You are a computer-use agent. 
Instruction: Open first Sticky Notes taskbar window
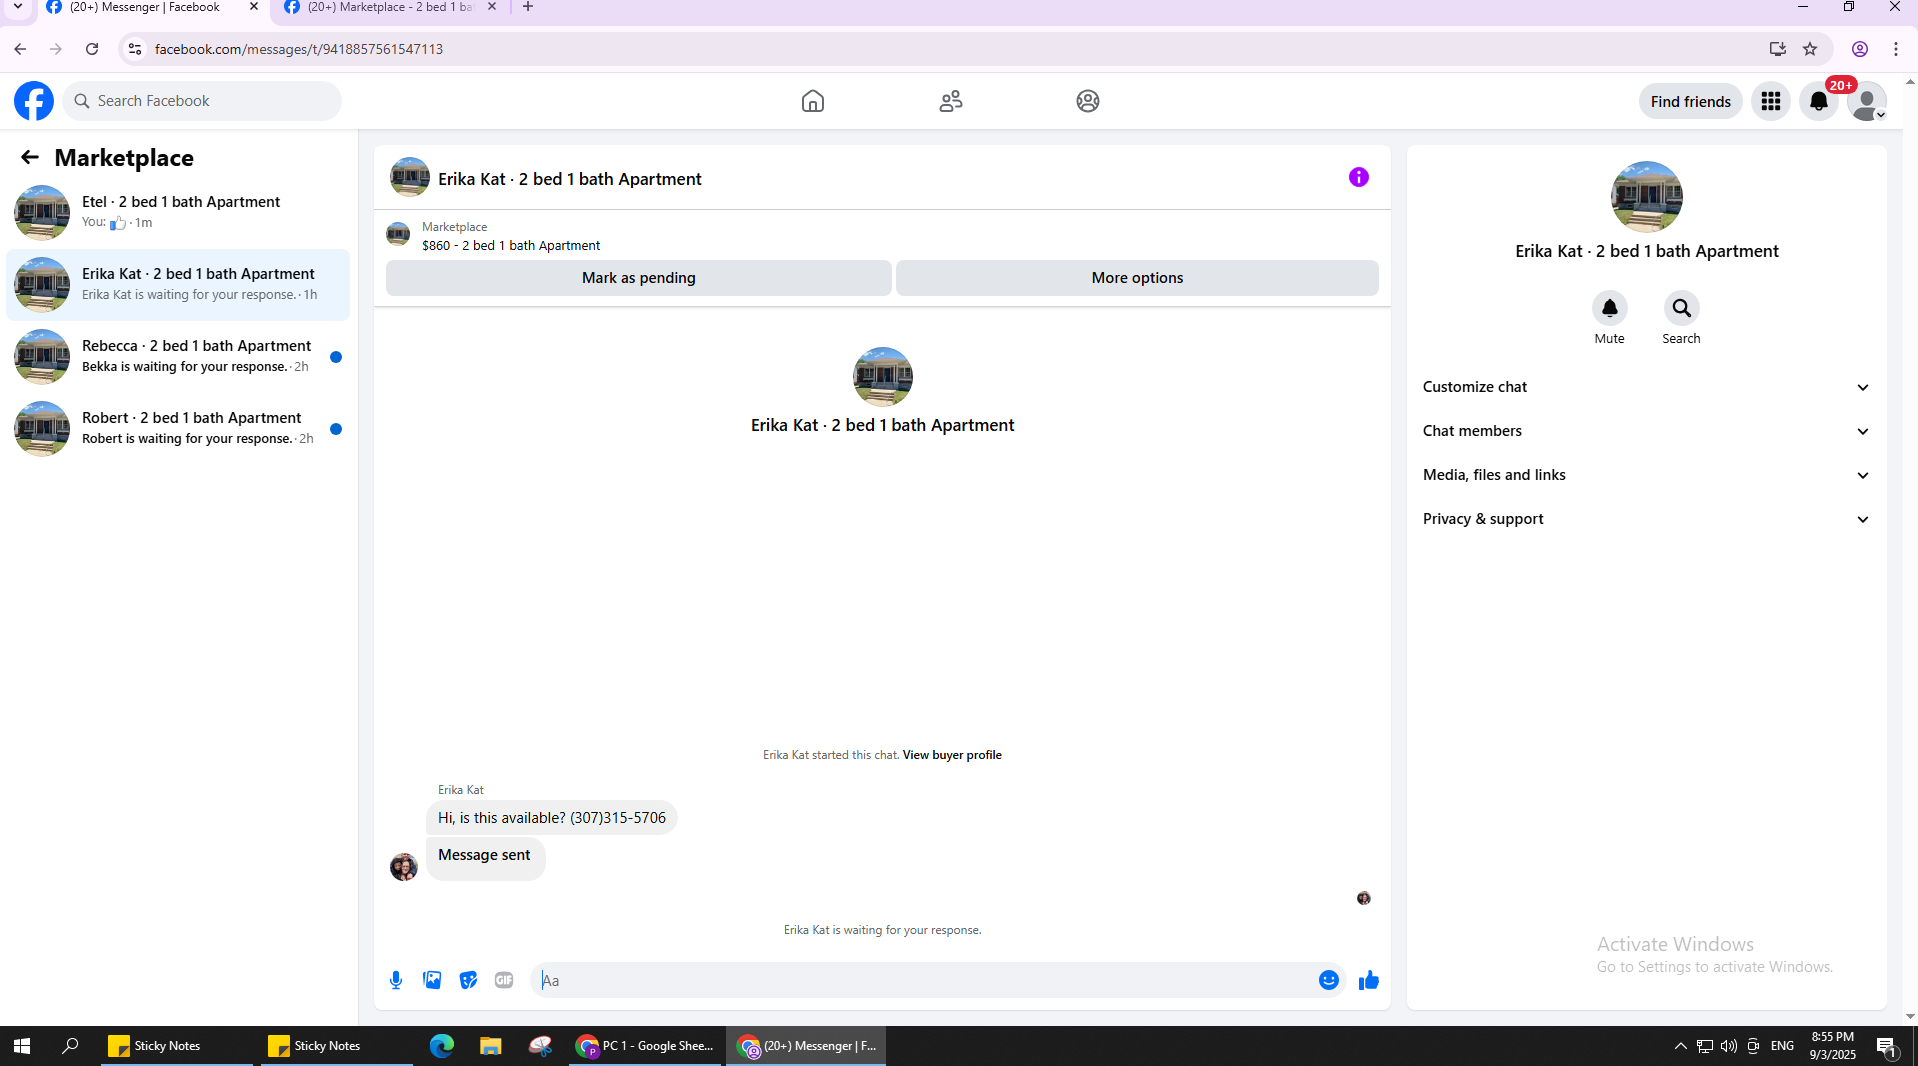point(177,1046)
